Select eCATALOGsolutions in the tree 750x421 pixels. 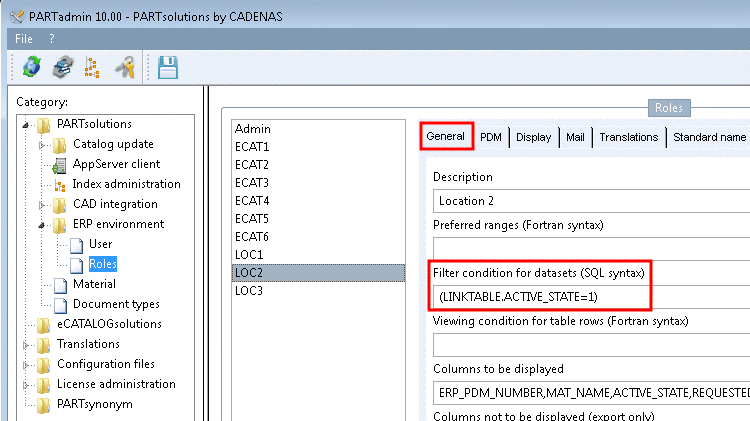109,324
